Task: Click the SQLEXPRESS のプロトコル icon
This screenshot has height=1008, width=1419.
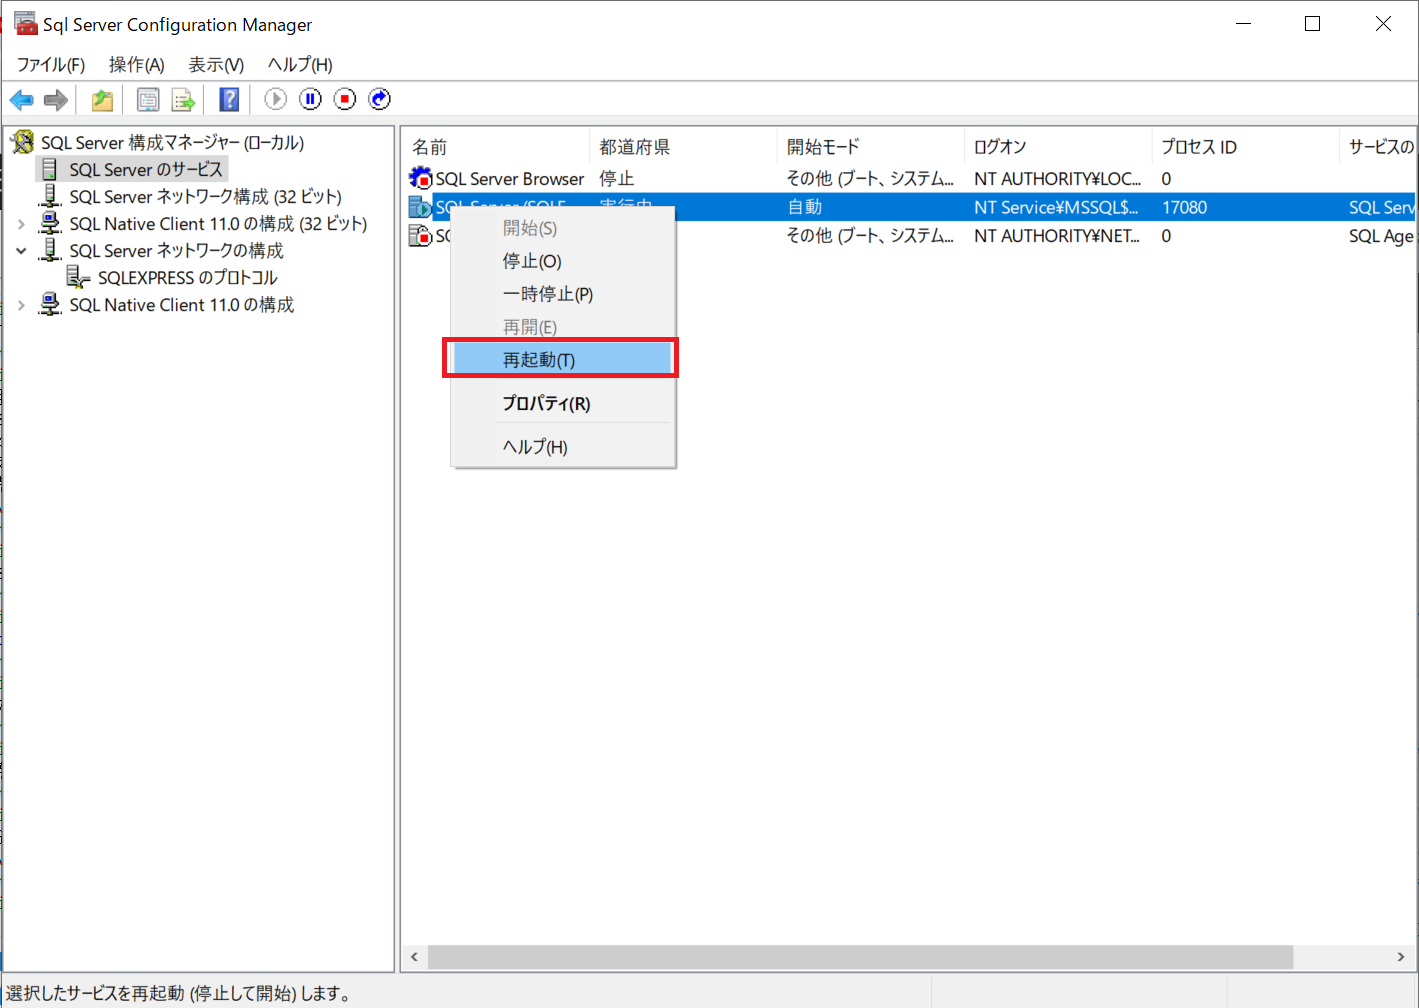Action: [78, 277]
